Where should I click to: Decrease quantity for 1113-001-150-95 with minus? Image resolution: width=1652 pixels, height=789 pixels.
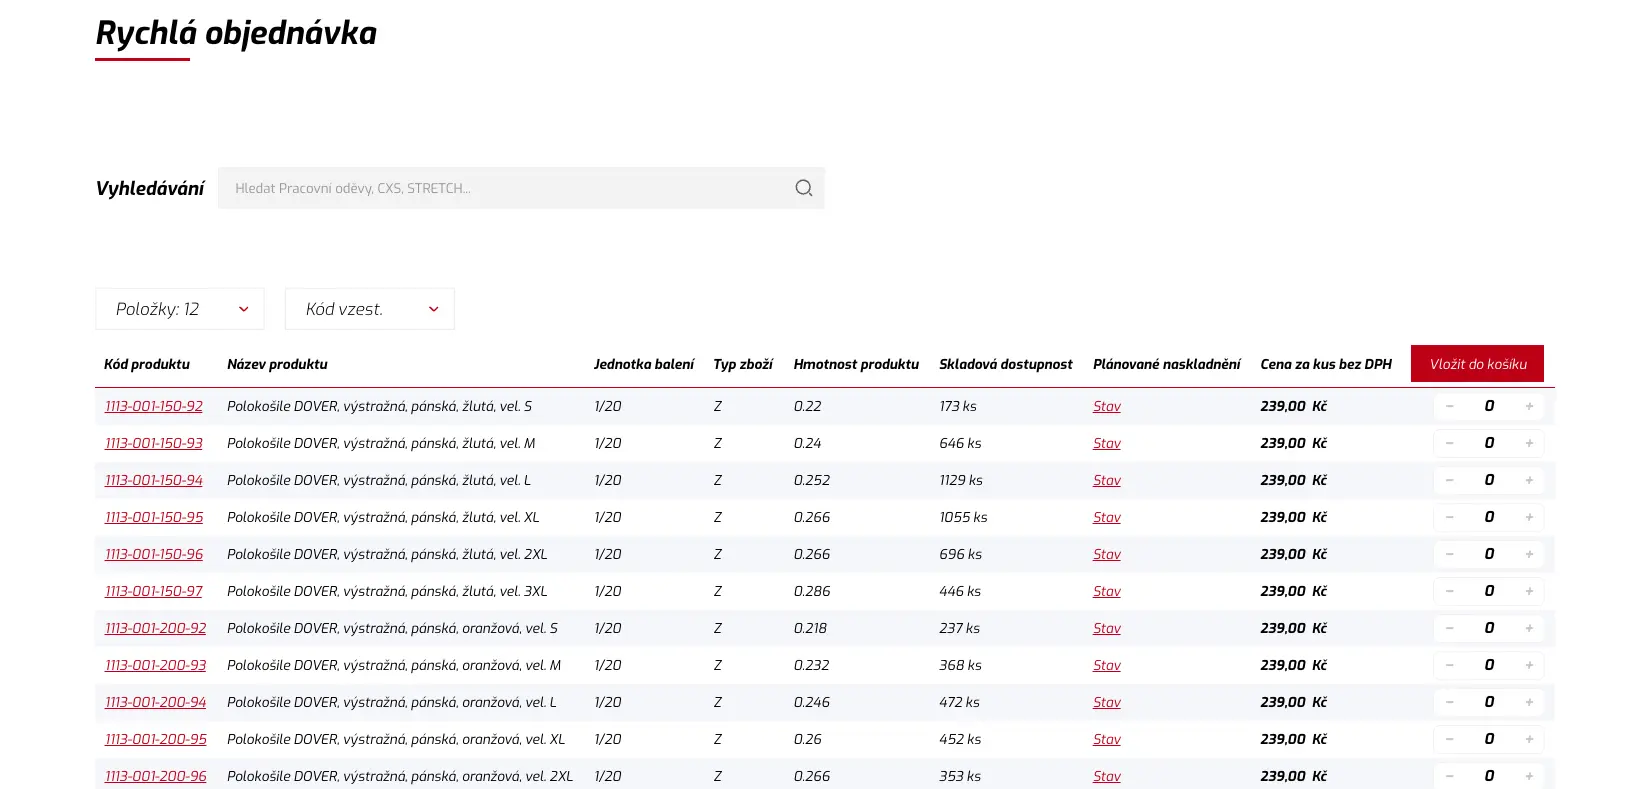(1449, 517)
